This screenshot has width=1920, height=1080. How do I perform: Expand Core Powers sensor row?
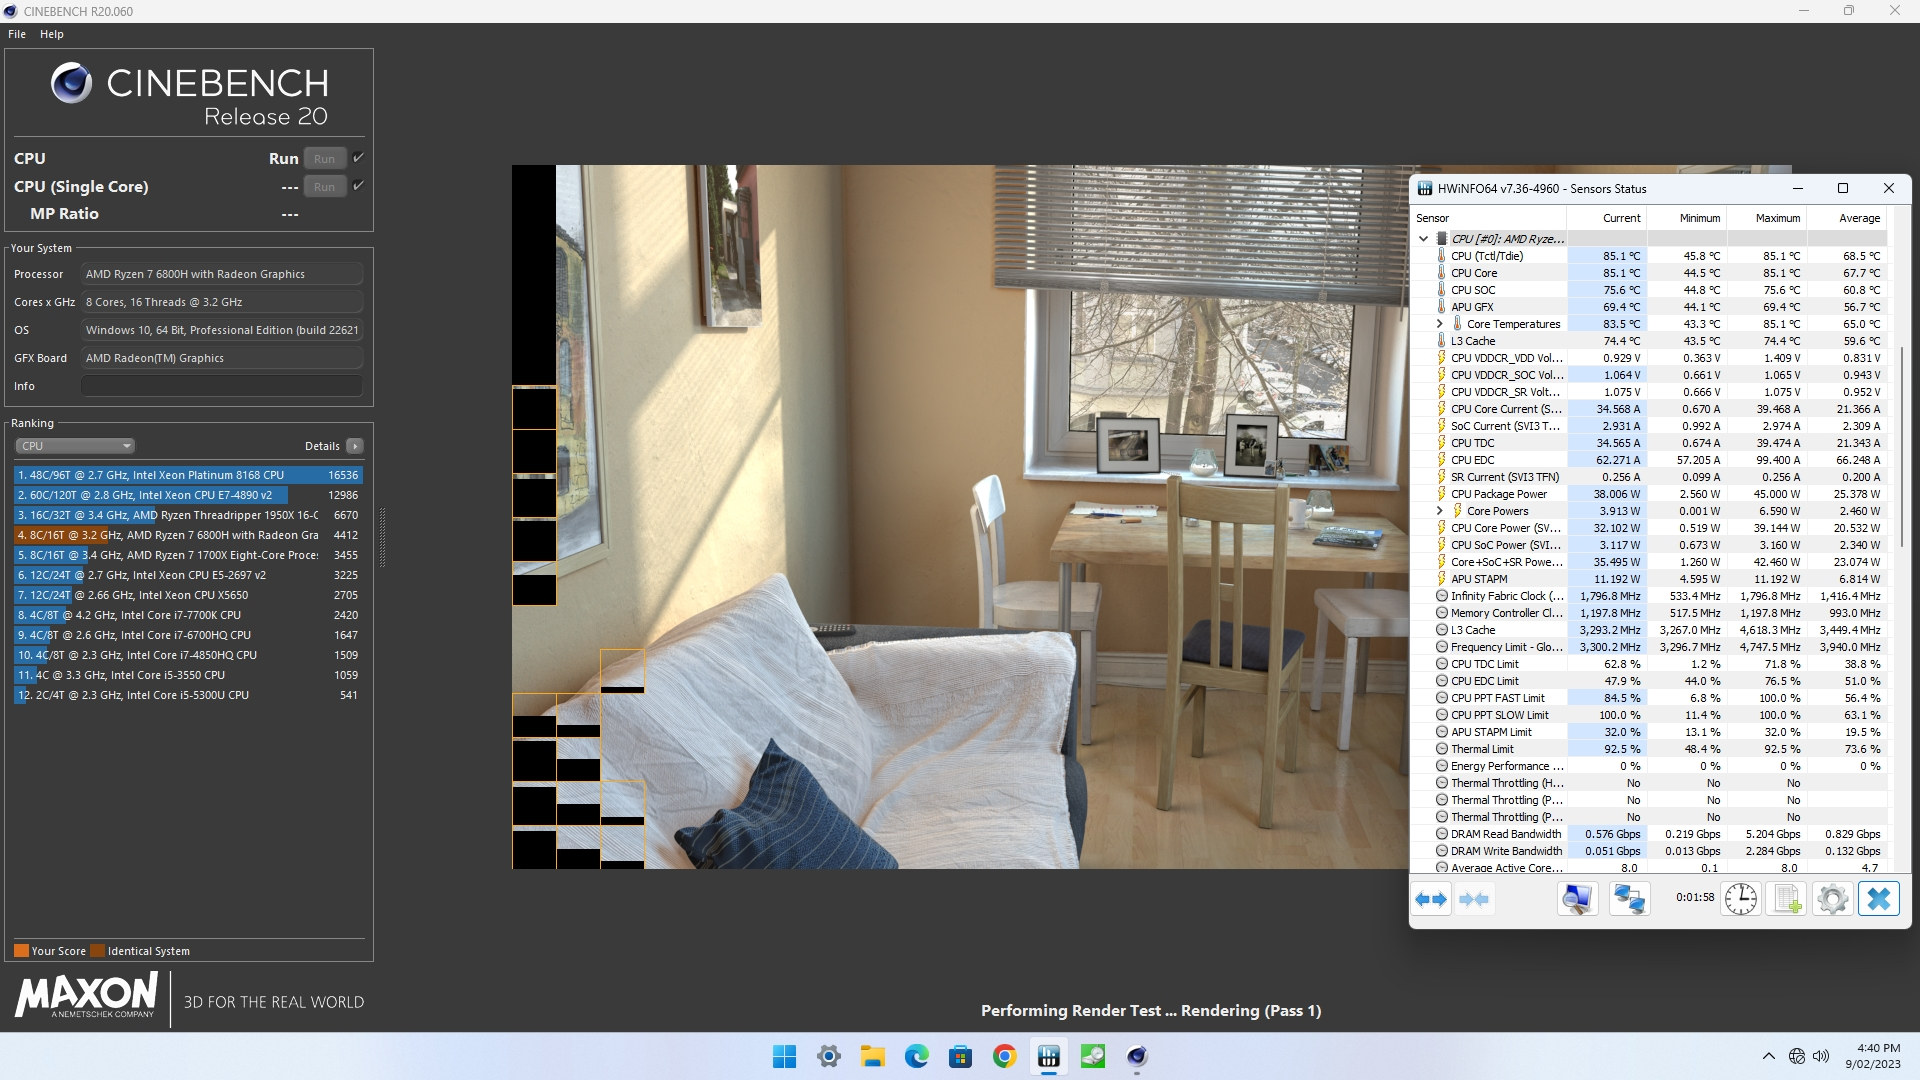click(x=1440, y=511)
